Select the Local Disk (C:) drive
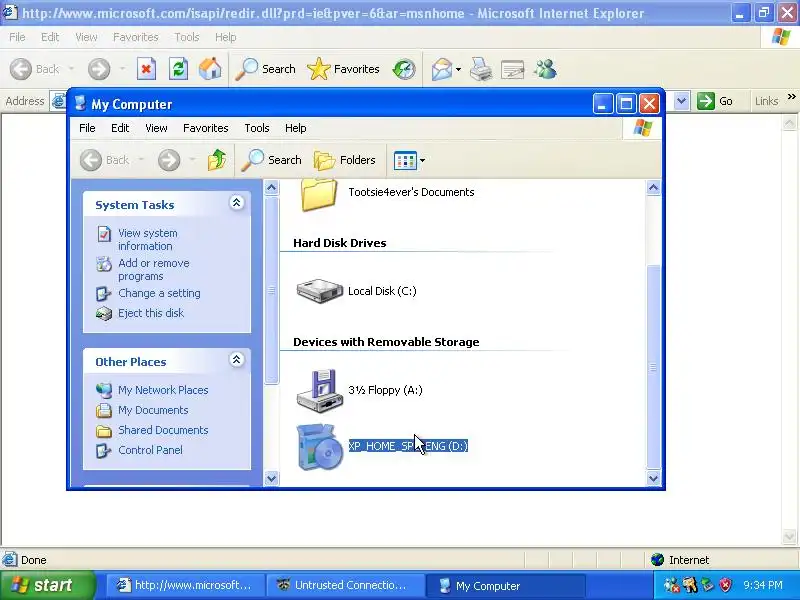Image resolution: width=800 pixels, height=600 pixels. point(357,291)
